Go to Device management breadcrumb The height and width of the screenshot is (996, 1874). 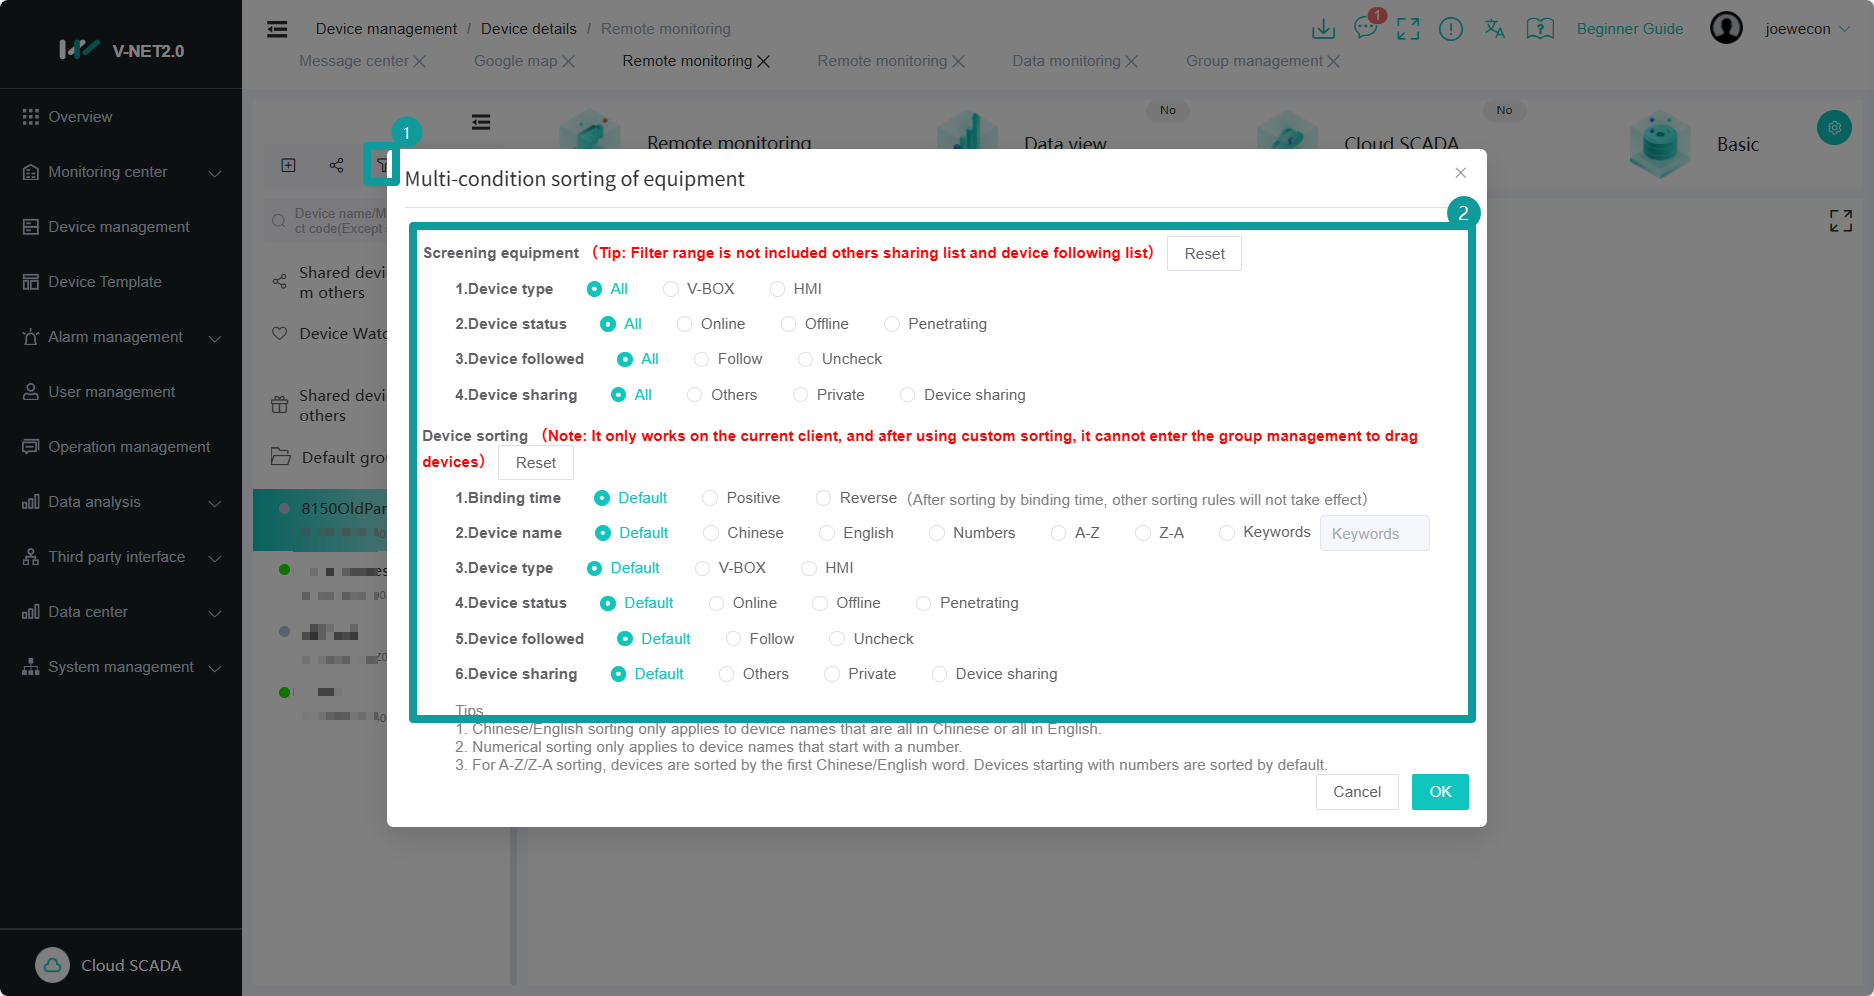point(386,29)
